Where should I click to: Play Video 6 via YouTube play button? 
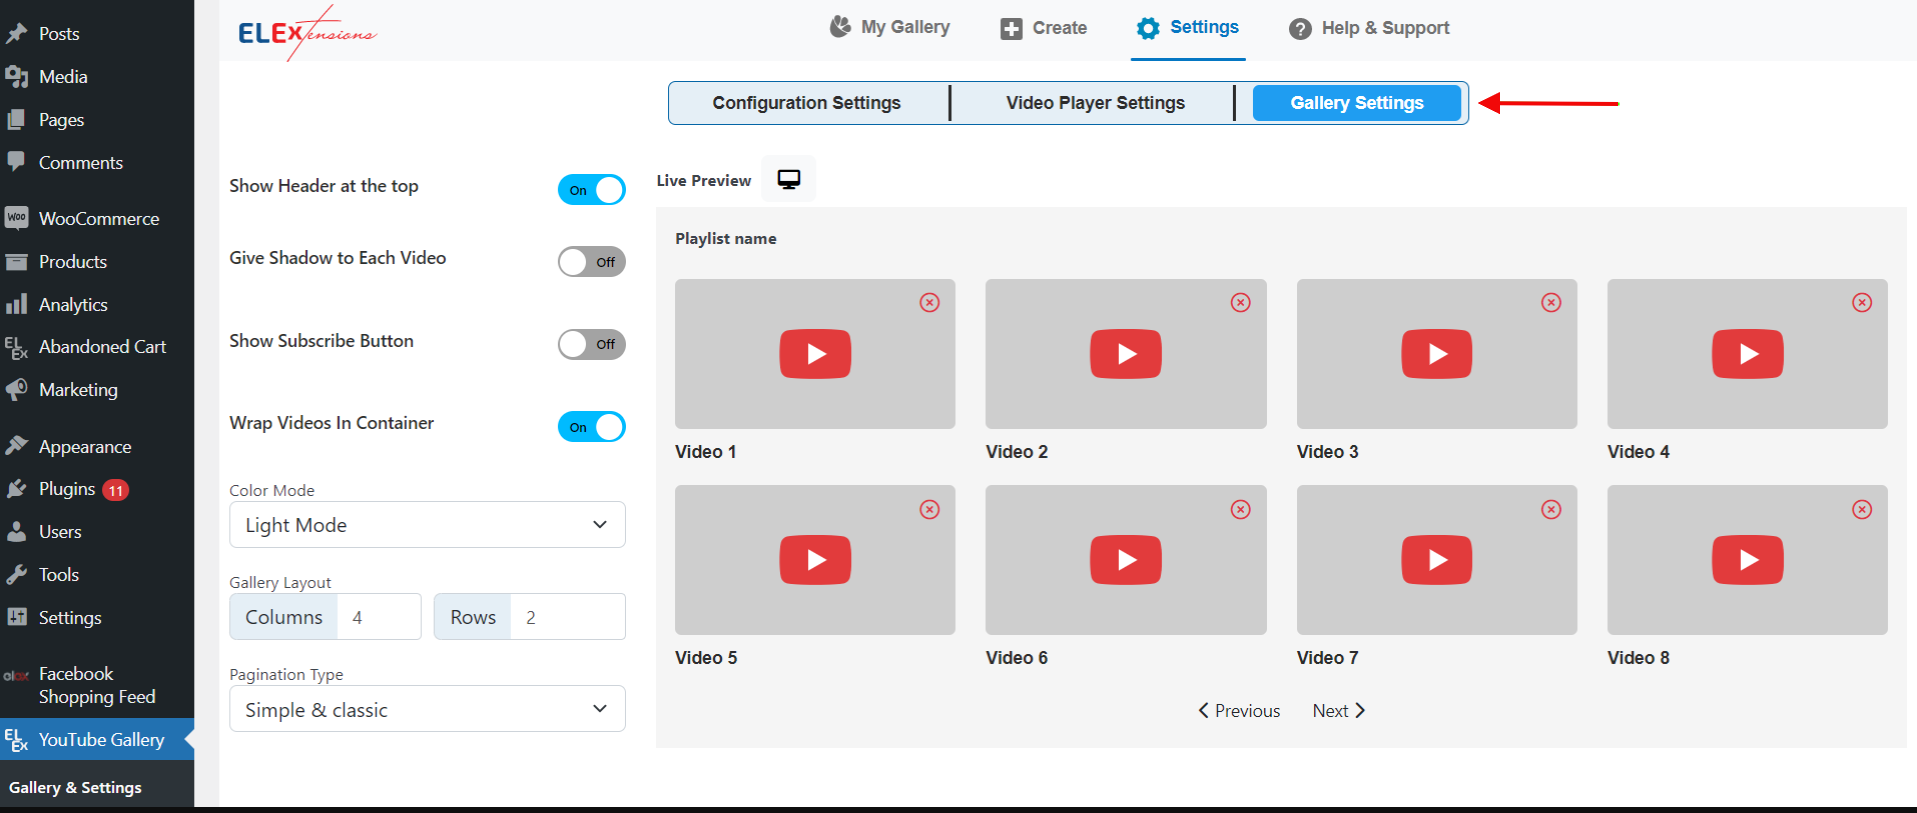click(x=1126, y=560)
